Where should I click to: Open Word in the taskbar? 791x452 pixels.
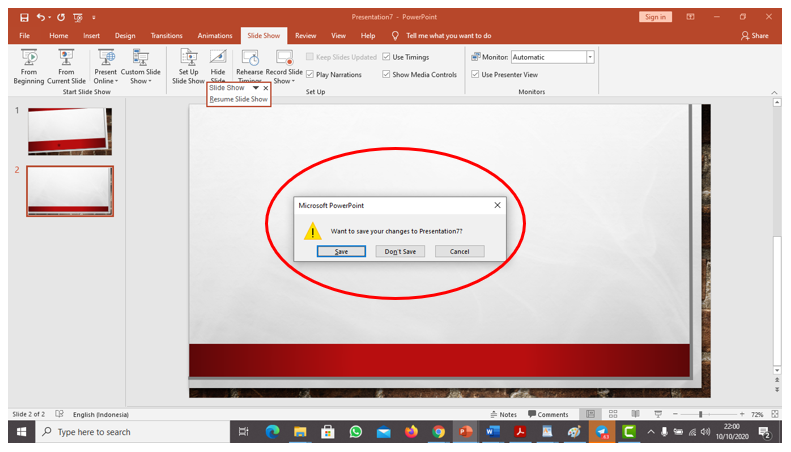(x=492, y=432)
